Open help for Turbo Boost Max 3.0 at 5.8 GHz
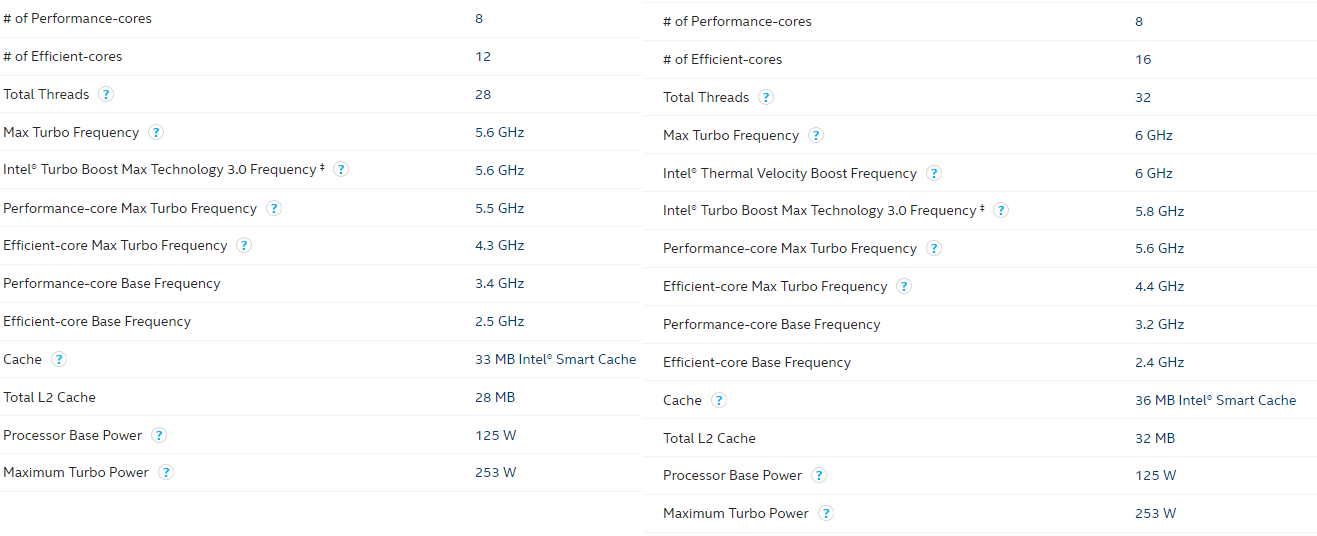 [1001, 211]
